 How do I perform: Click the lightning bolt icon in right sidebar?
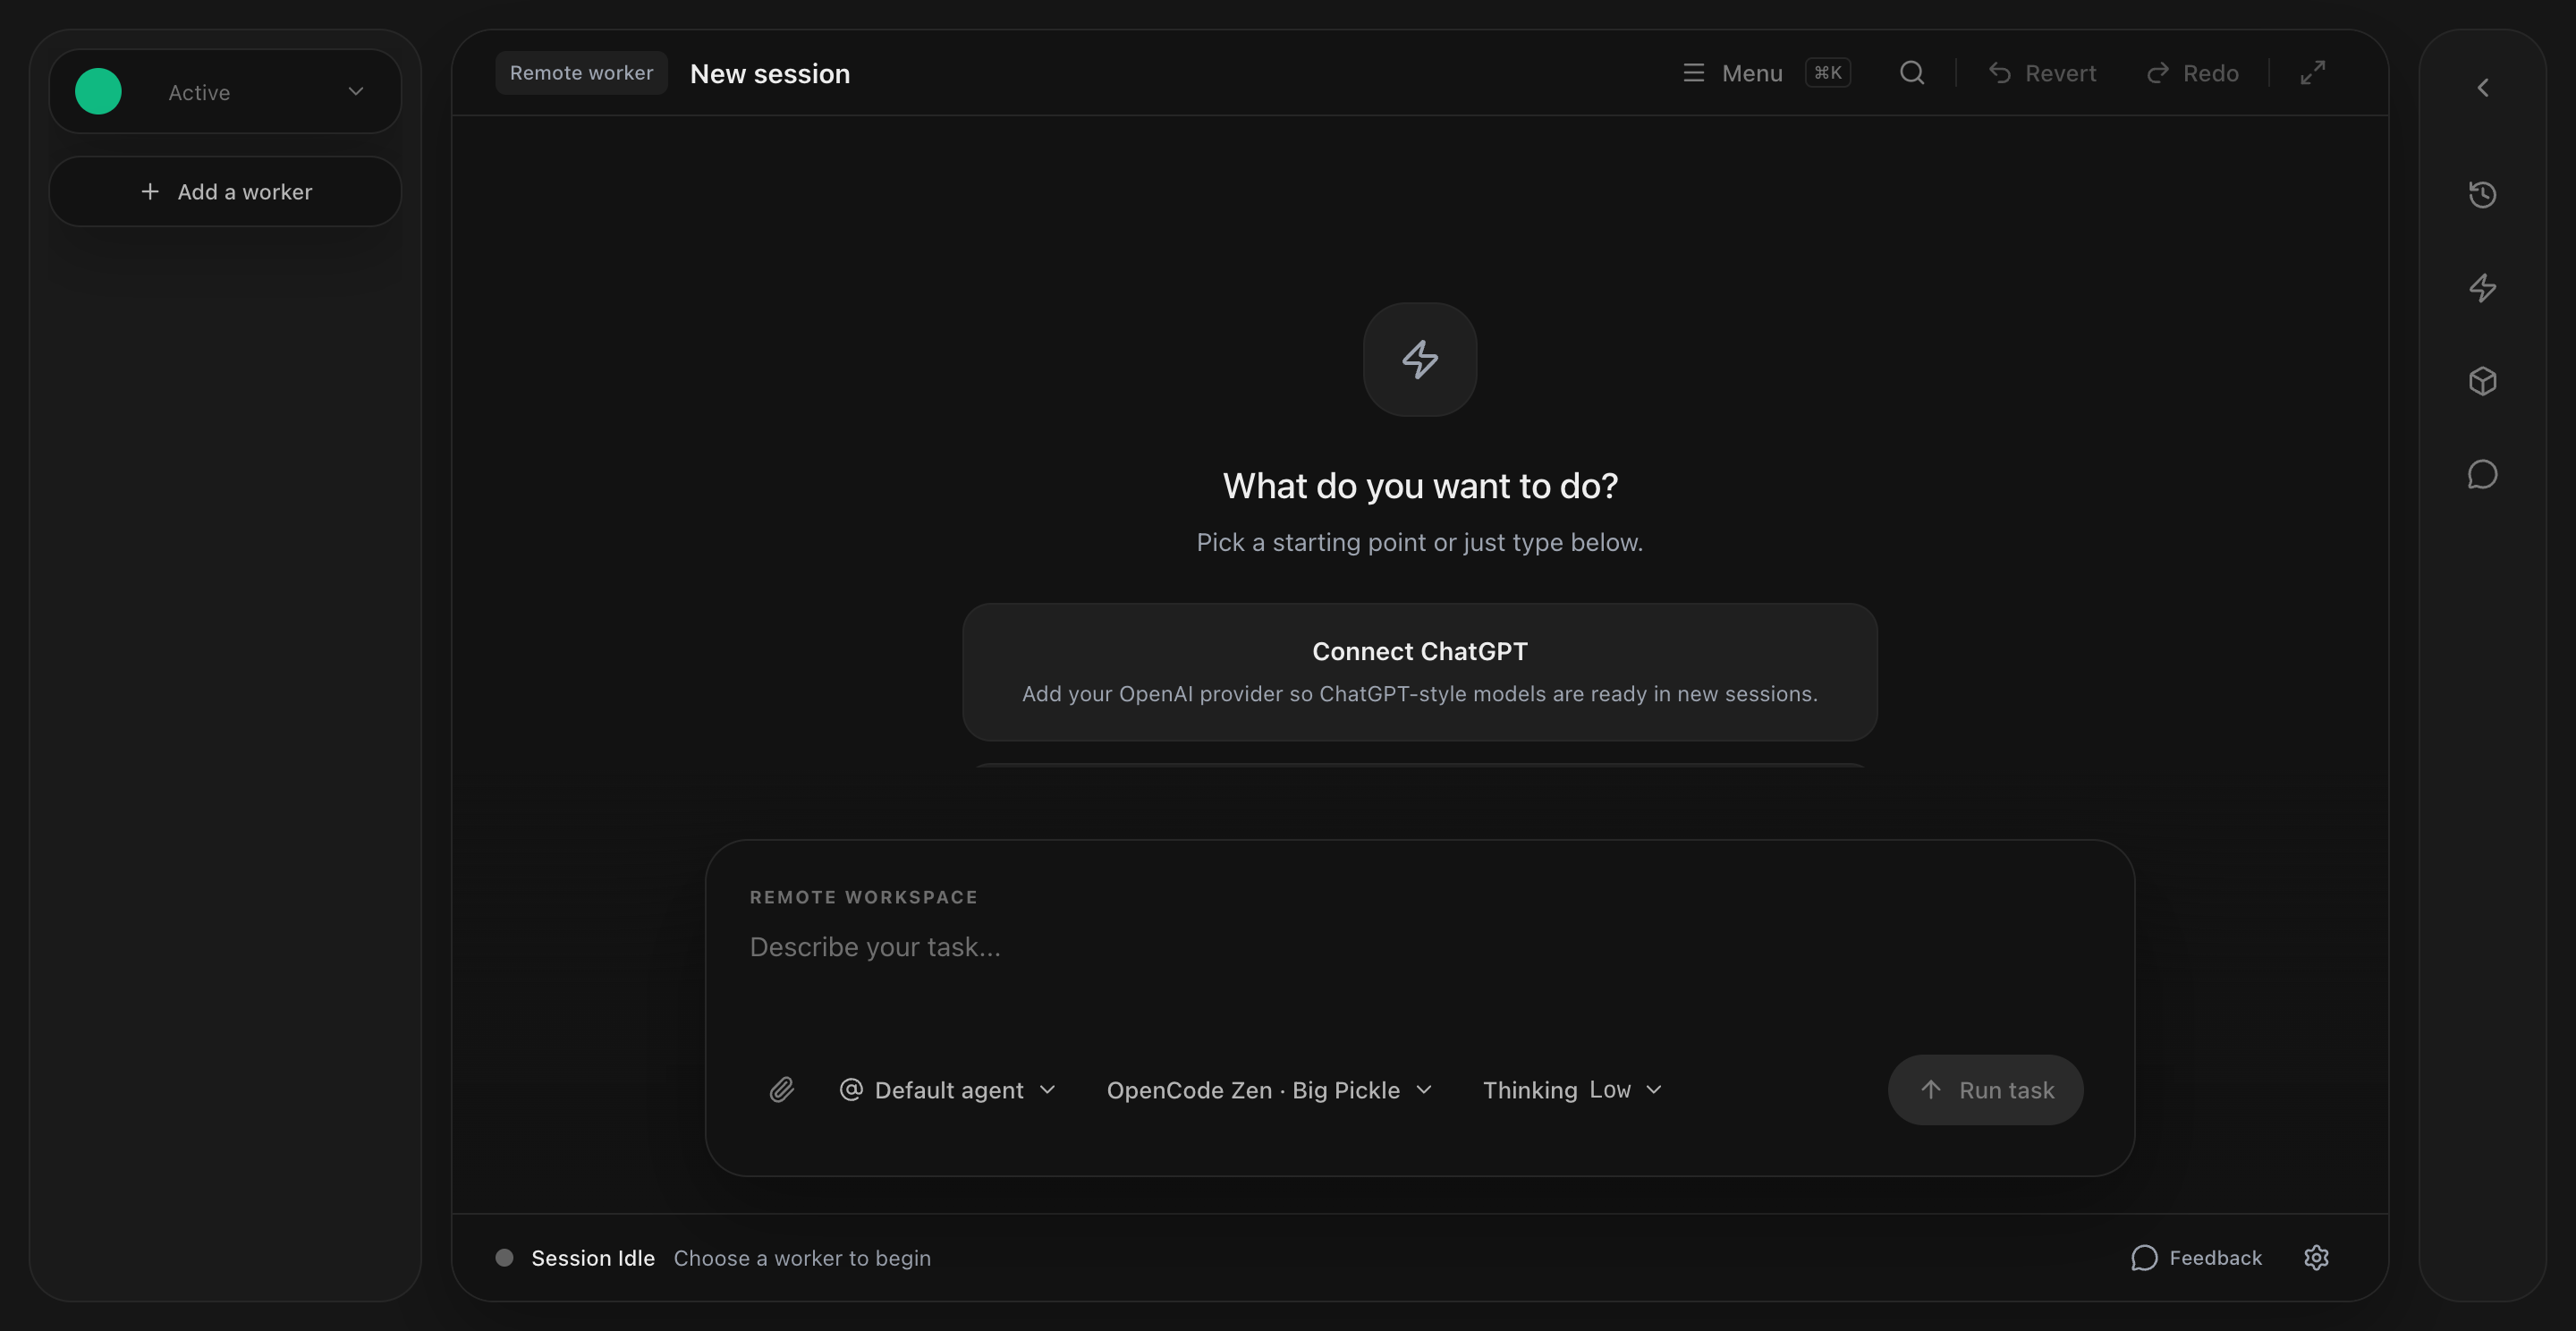click(x=2482, y=288)
